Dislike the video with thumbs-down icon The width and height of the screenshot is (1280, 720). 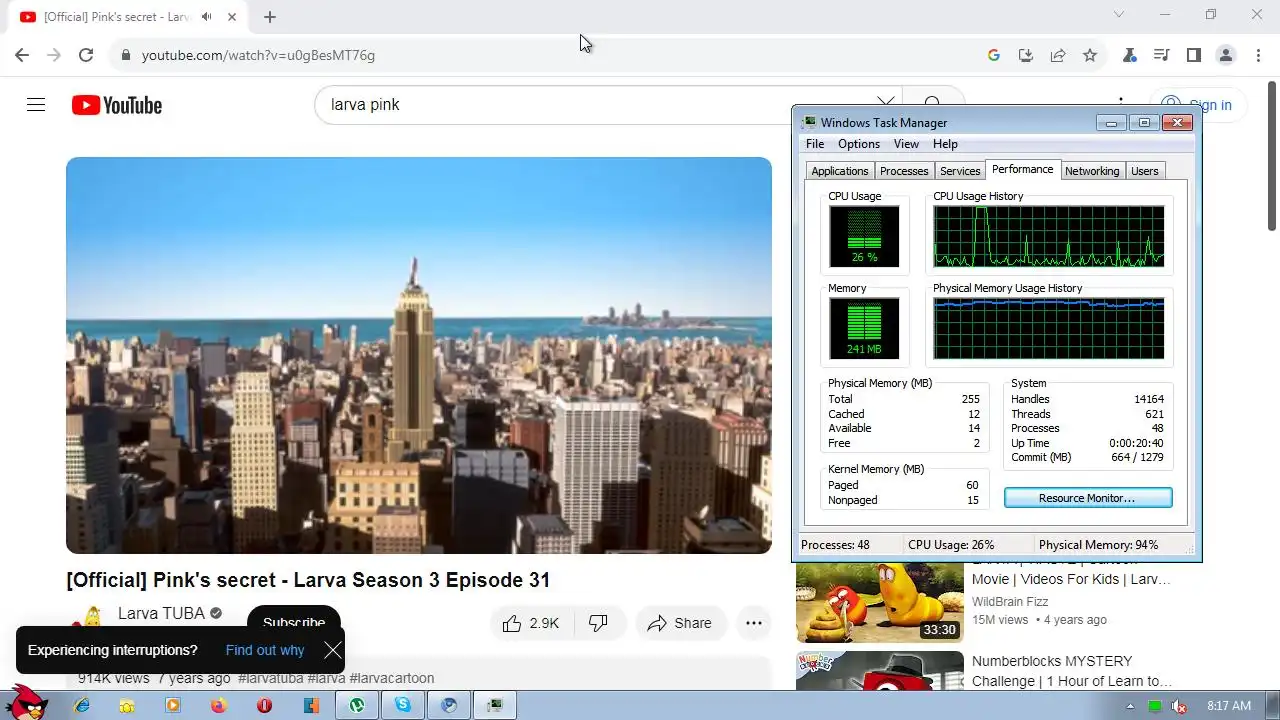(x=598, y=623)
